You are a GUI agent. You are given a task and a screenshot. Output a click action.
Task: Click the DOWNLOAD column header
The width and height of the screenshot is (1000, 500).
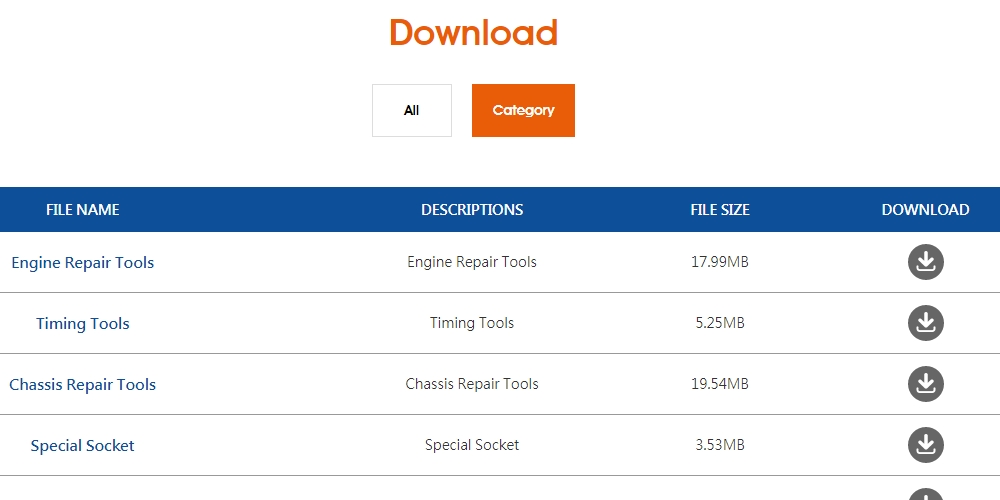click(x=925, y=210)
